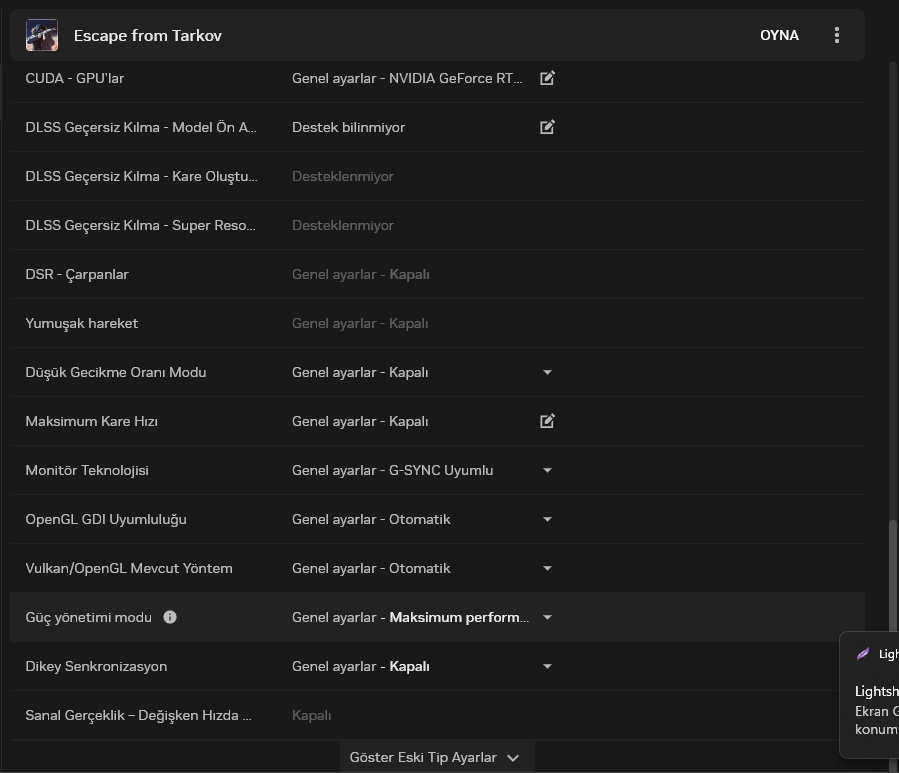Screen dimensions: 899x773
Task: Edit the CUDA - GPU'lar setting
Action: click(x=547, y=78)
